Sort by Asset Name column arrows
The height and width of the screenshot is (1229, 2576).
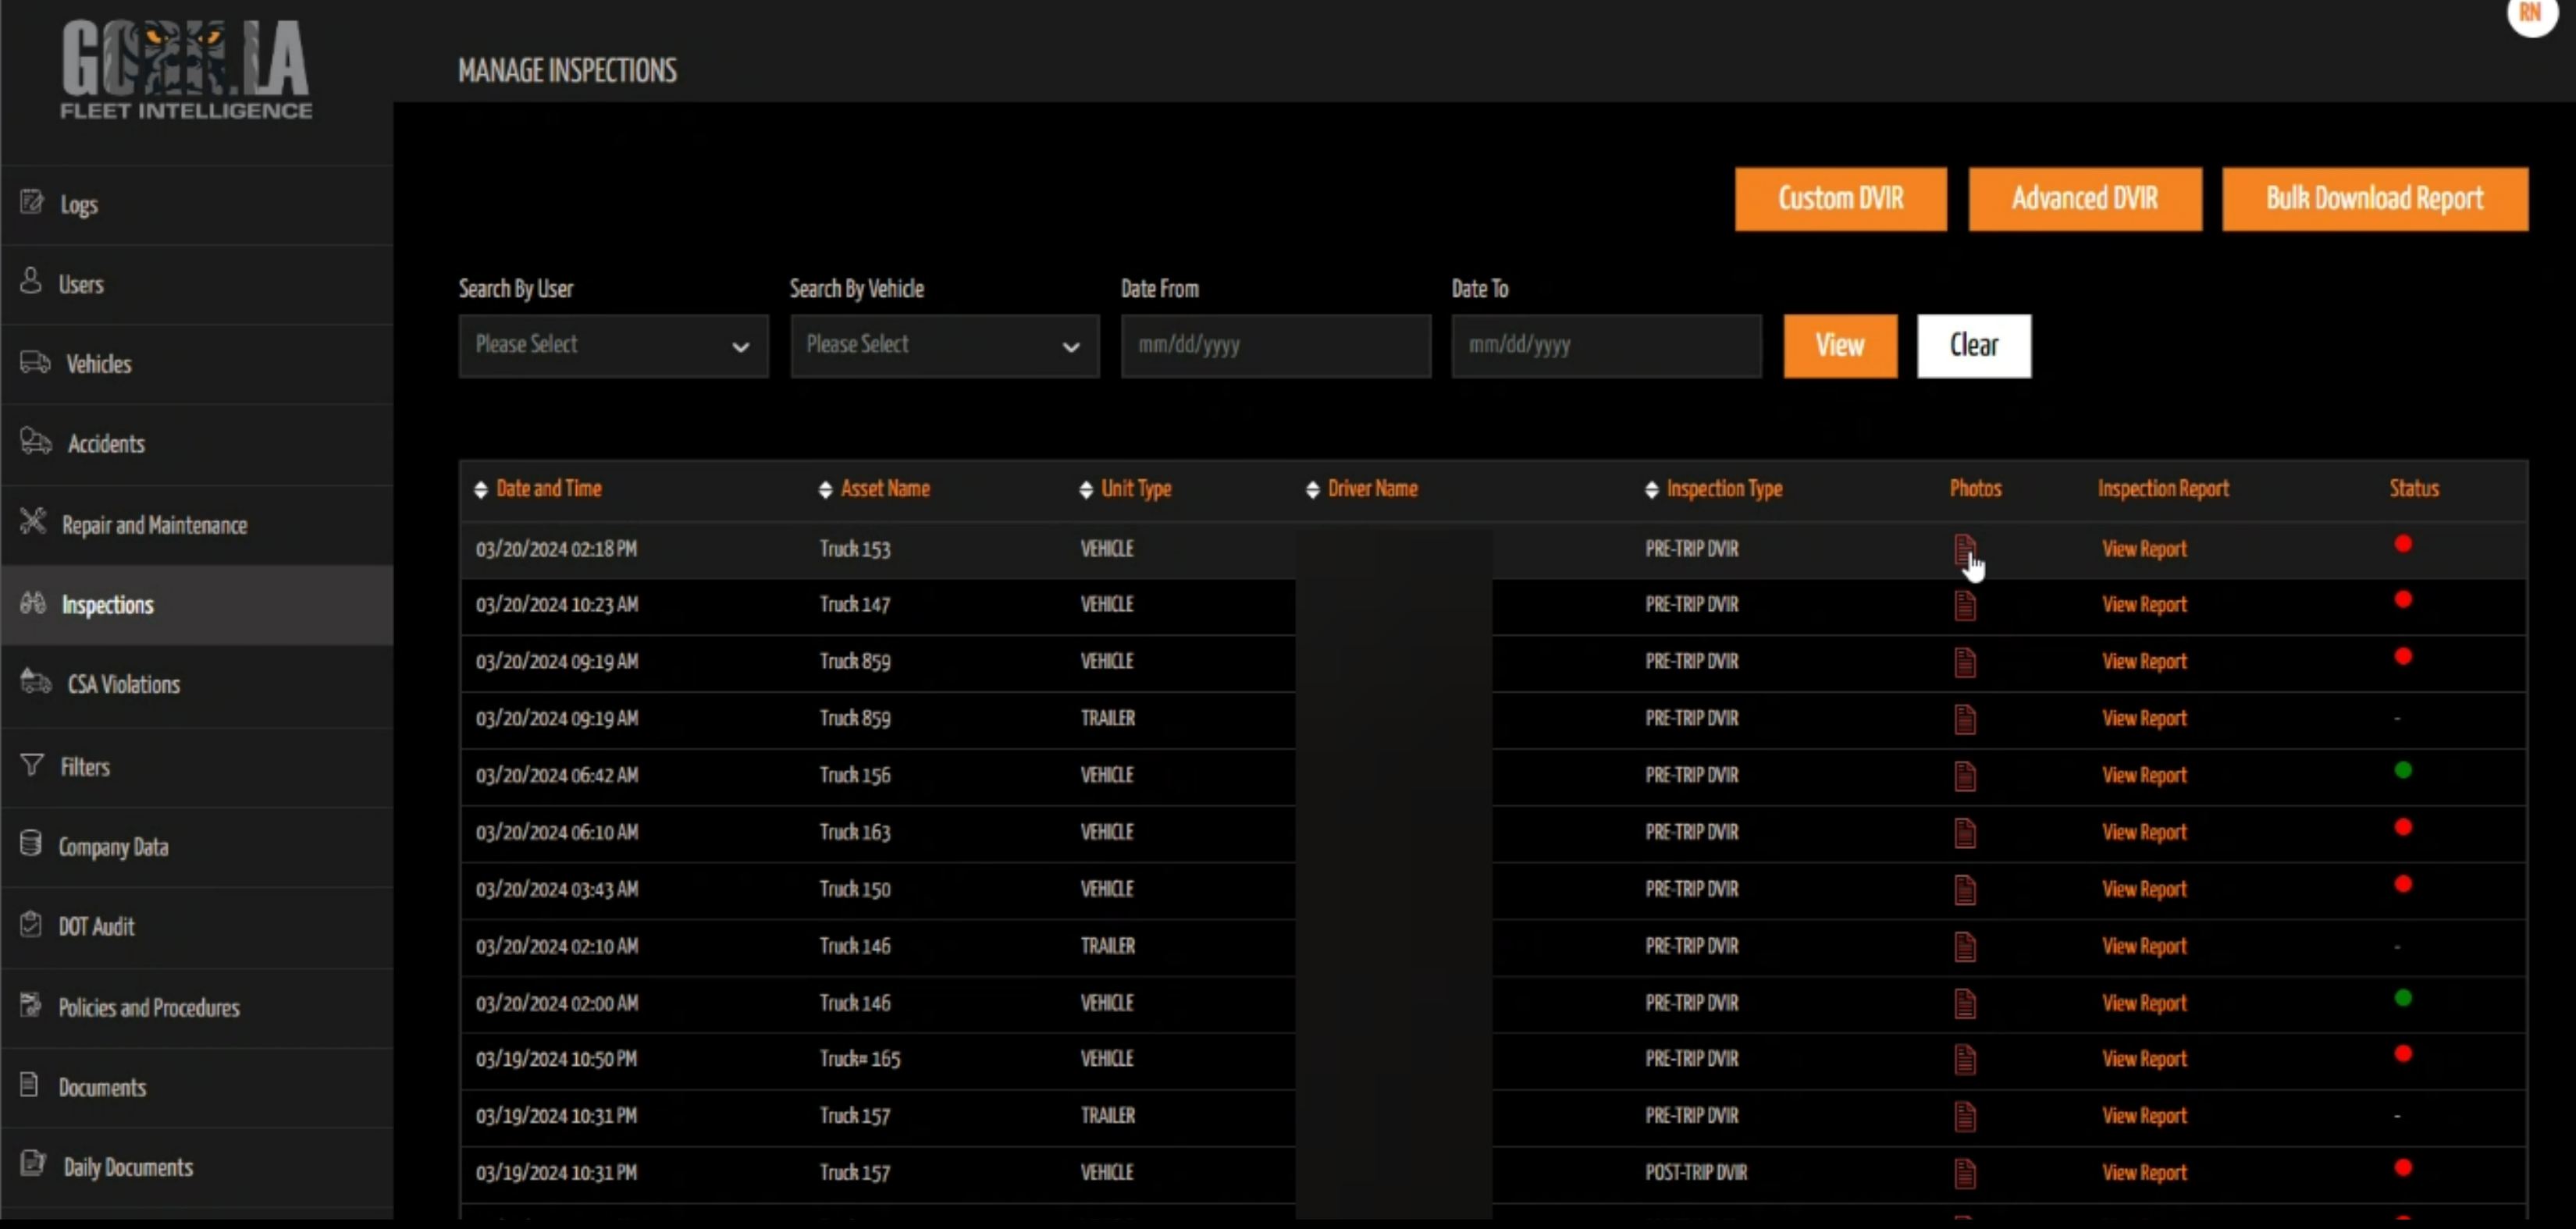pyautogui.click(x=825, y=489)
